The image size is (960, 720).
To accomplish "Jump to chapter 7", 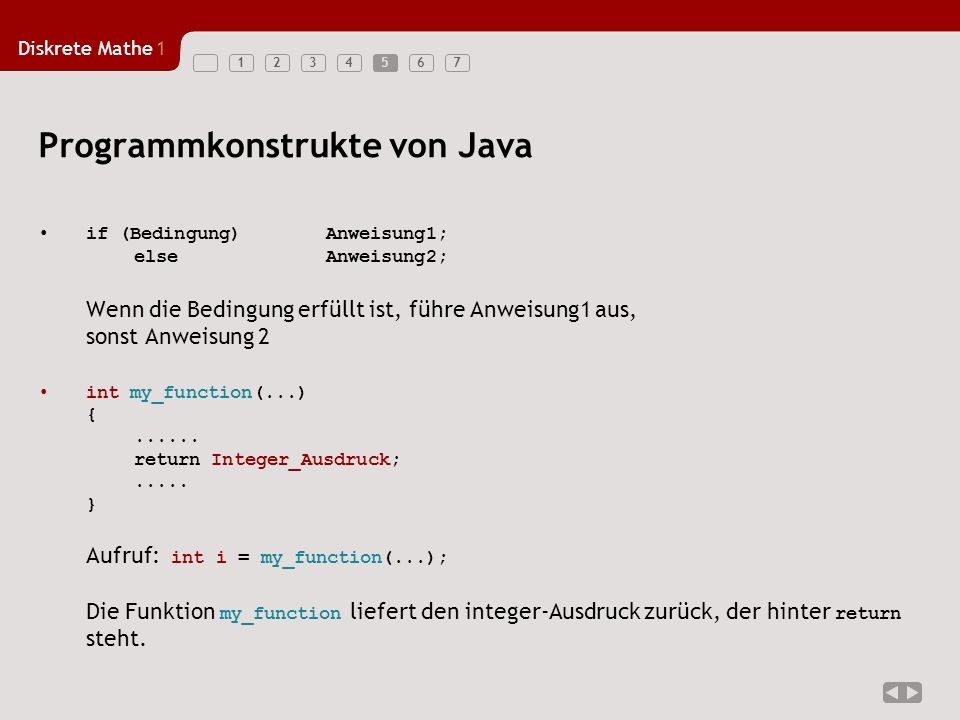I will click(457, 63).
